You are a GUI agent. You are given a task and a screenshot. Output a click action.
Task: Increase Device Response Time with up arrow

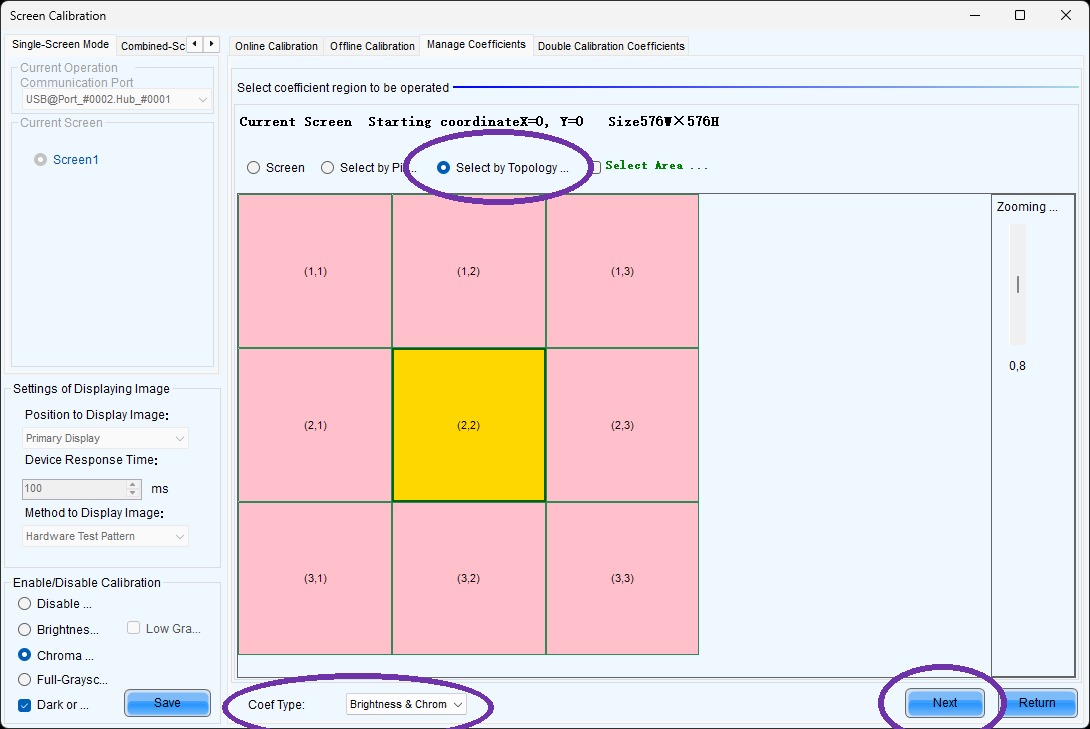coord(133,484)
